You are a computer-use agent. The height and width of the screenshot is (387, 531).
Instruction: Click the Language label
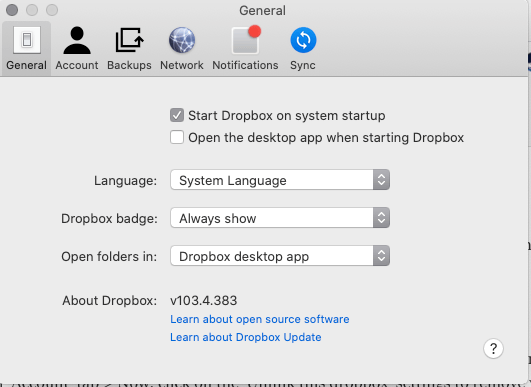[x=125, y=181]
